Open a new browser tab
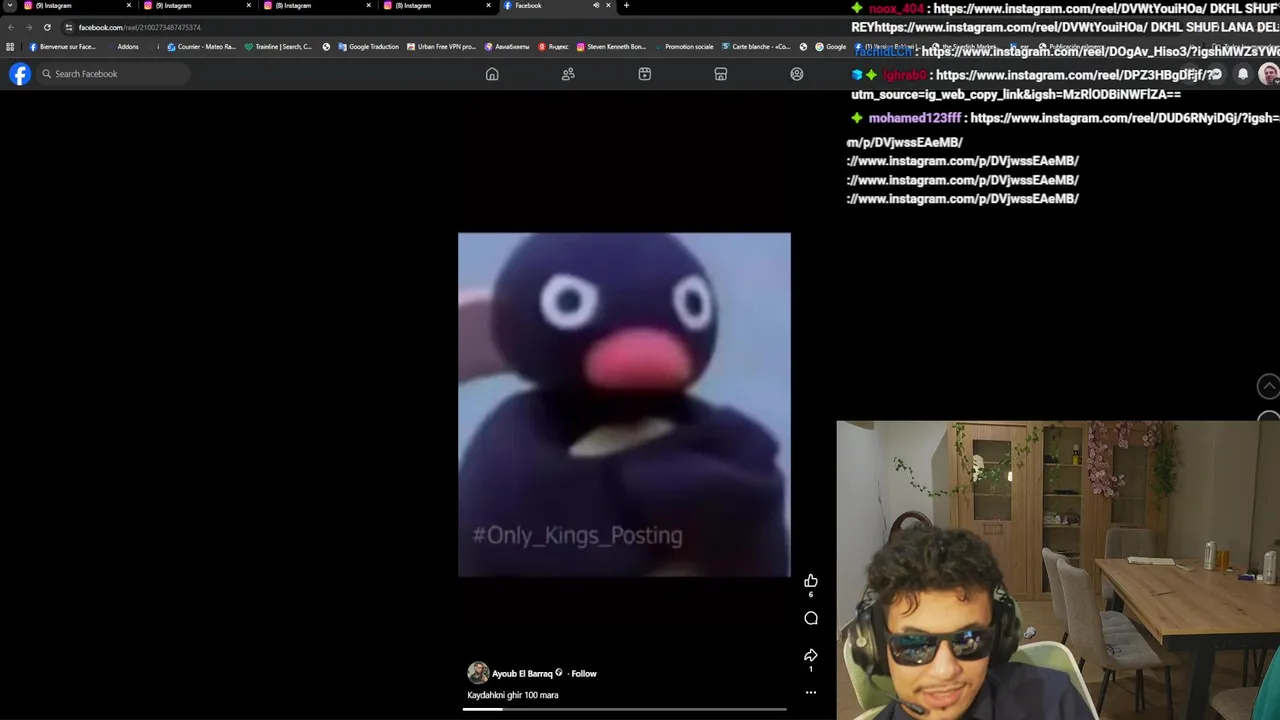The width and height of the screenshot is (1280, 720). click(x=626, y=5)
